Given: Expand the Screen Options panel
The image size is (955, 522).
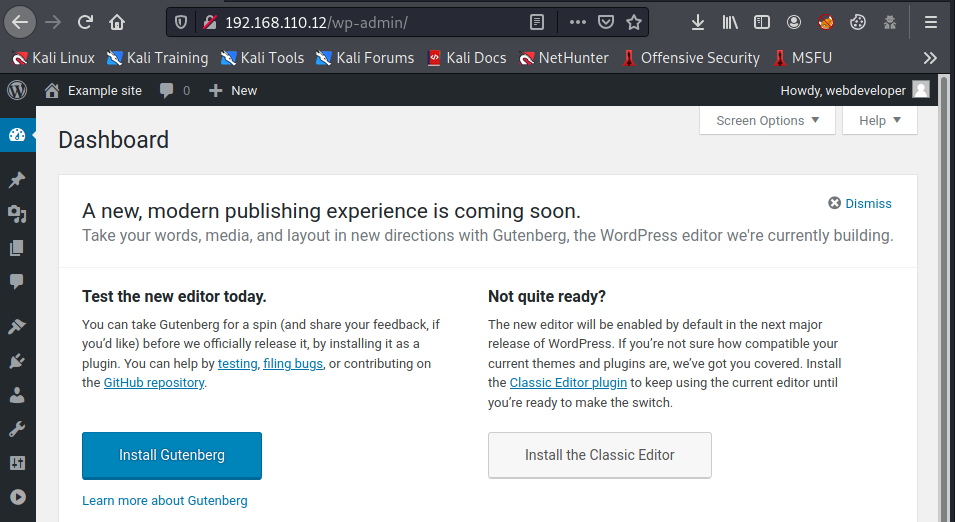Looking at the screenshot, I should pyautogui.click(x=767, y=121).
